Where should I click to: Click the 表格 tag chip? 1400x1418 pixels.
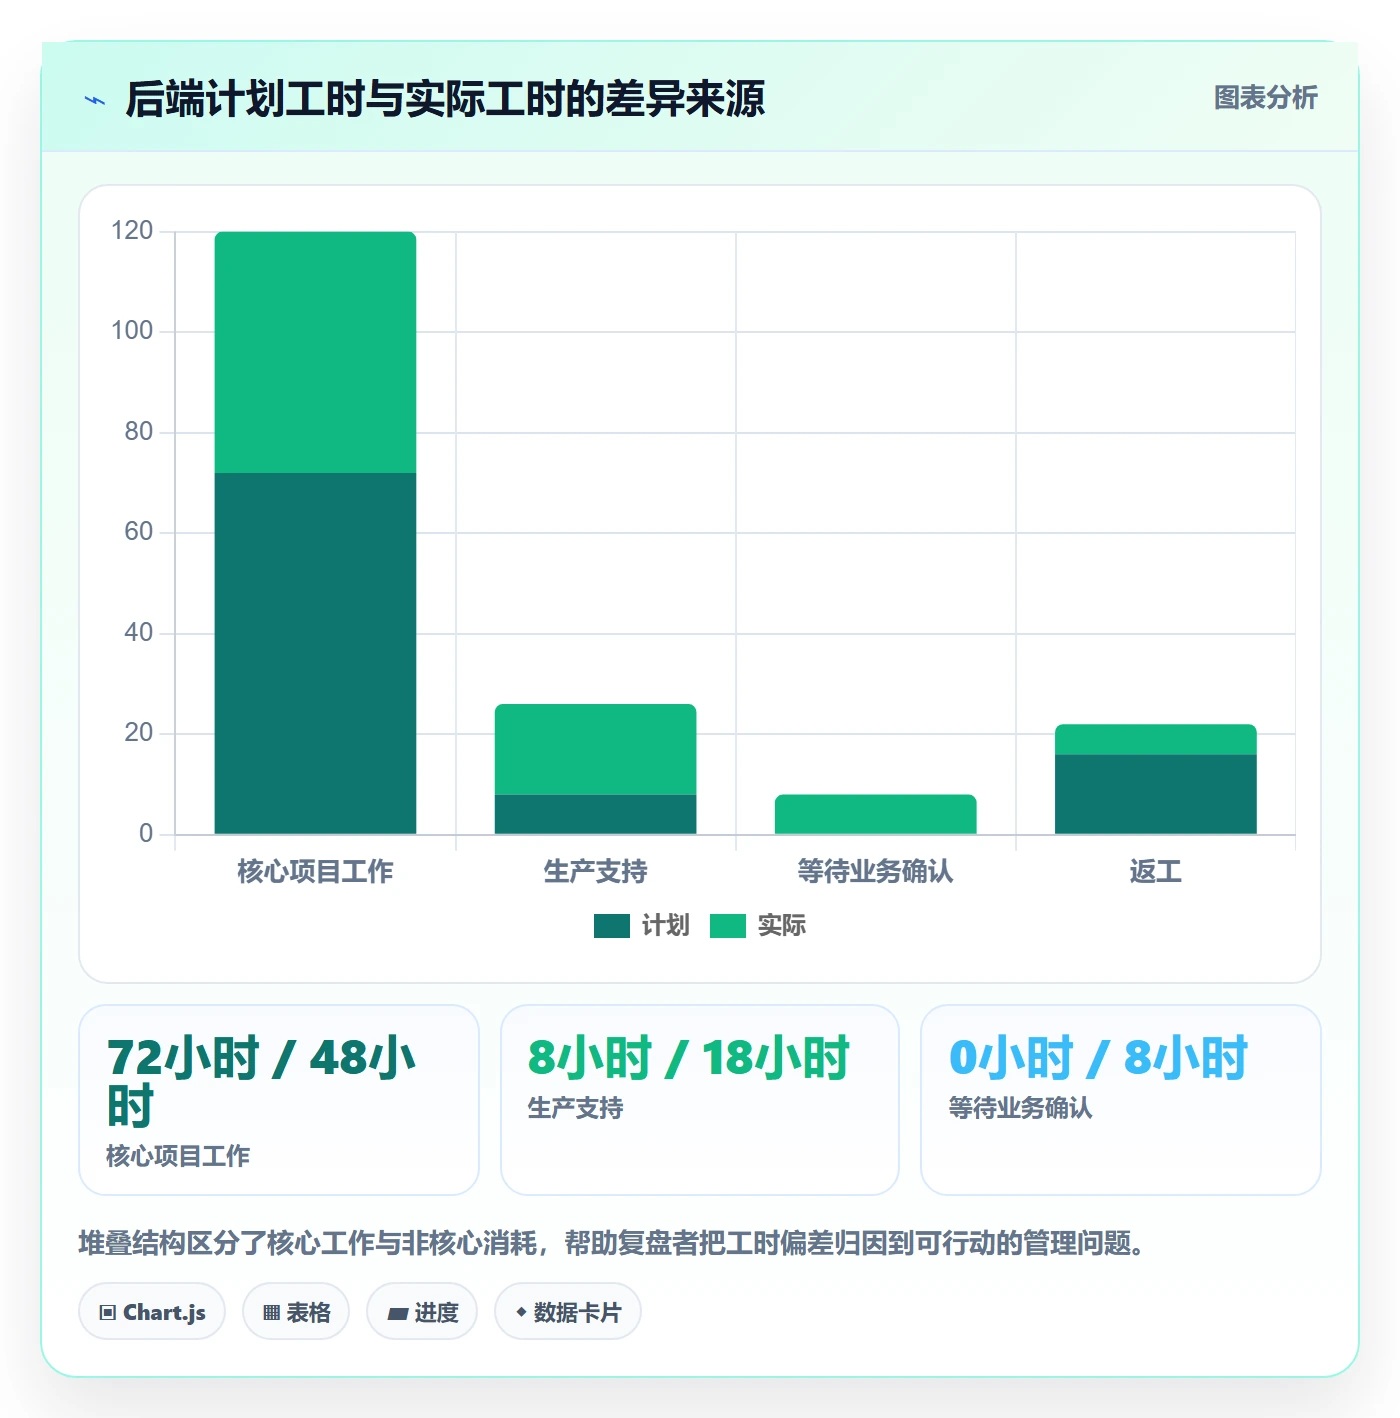pos(296,1312)
